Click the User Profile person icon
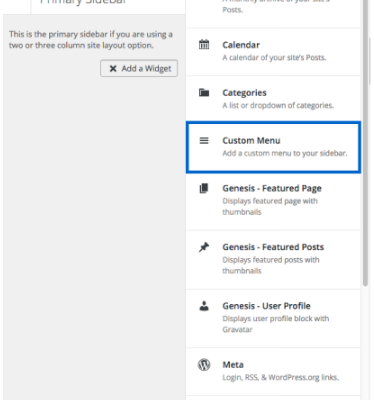The height and width of the screenshot is (400, 374). [204, 306]
